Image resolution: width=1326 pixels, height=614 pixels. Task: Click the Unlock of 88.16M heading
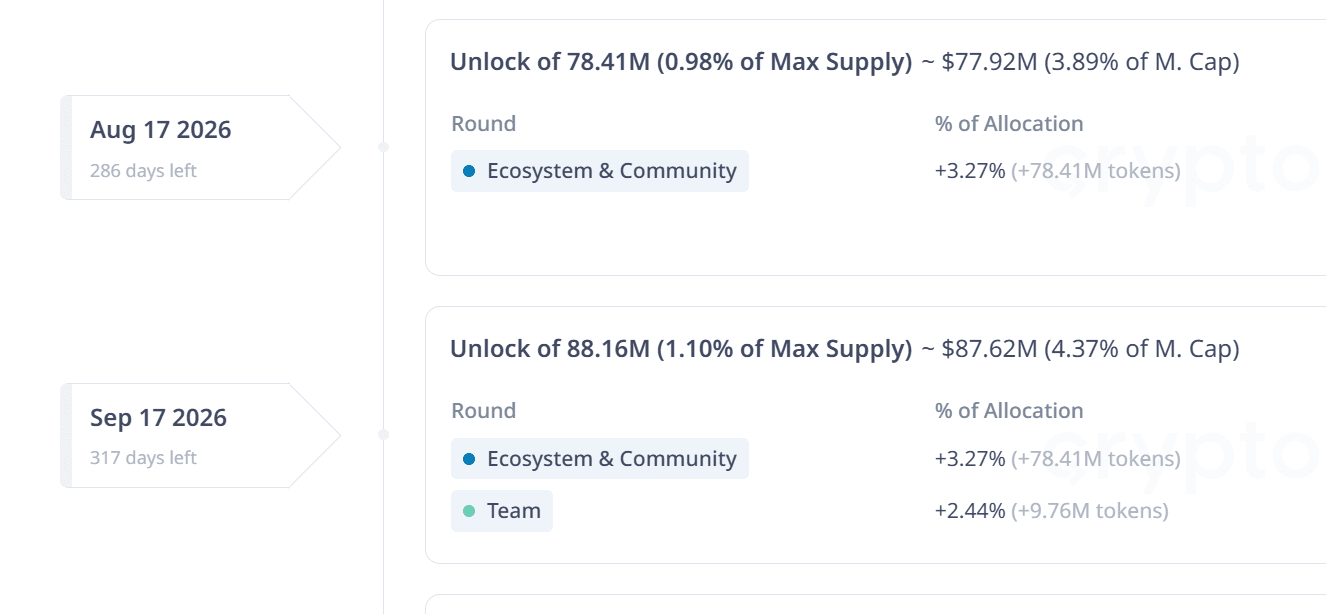pos(681,349)
